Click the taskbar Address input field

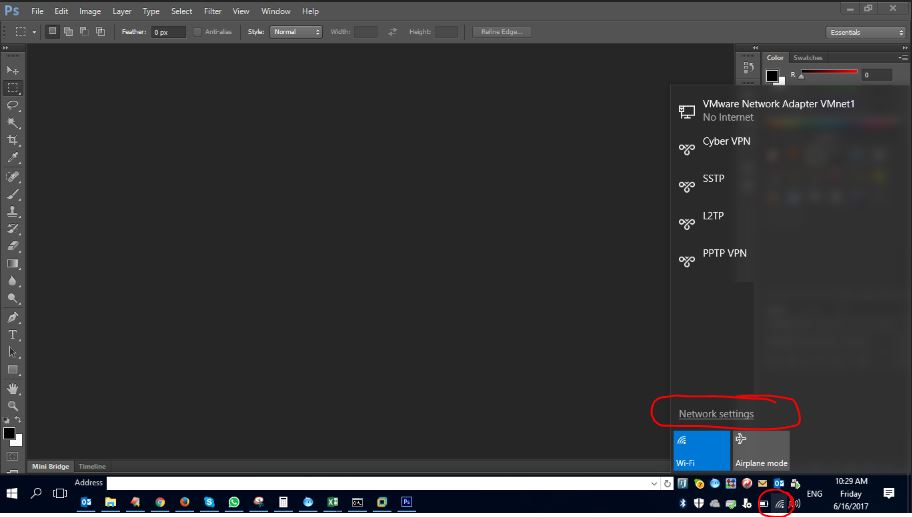(378, 483)
